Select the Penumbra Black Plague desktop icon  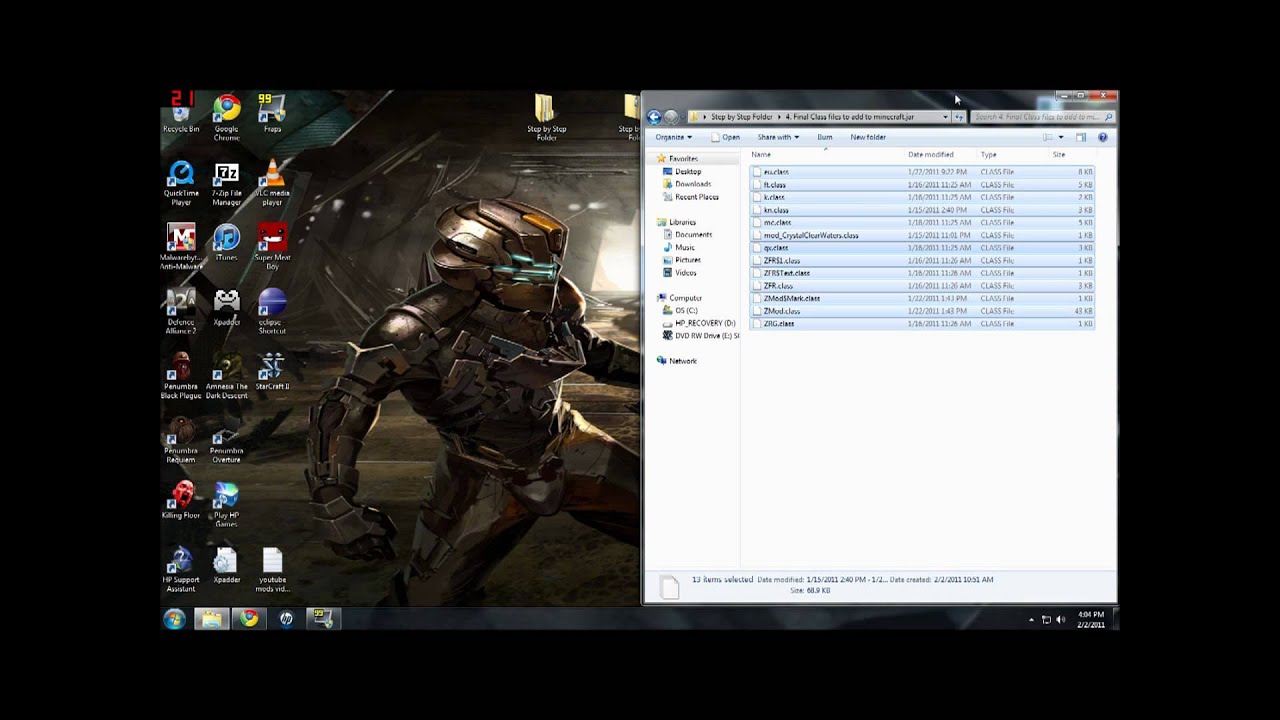[x=181, y=375]
